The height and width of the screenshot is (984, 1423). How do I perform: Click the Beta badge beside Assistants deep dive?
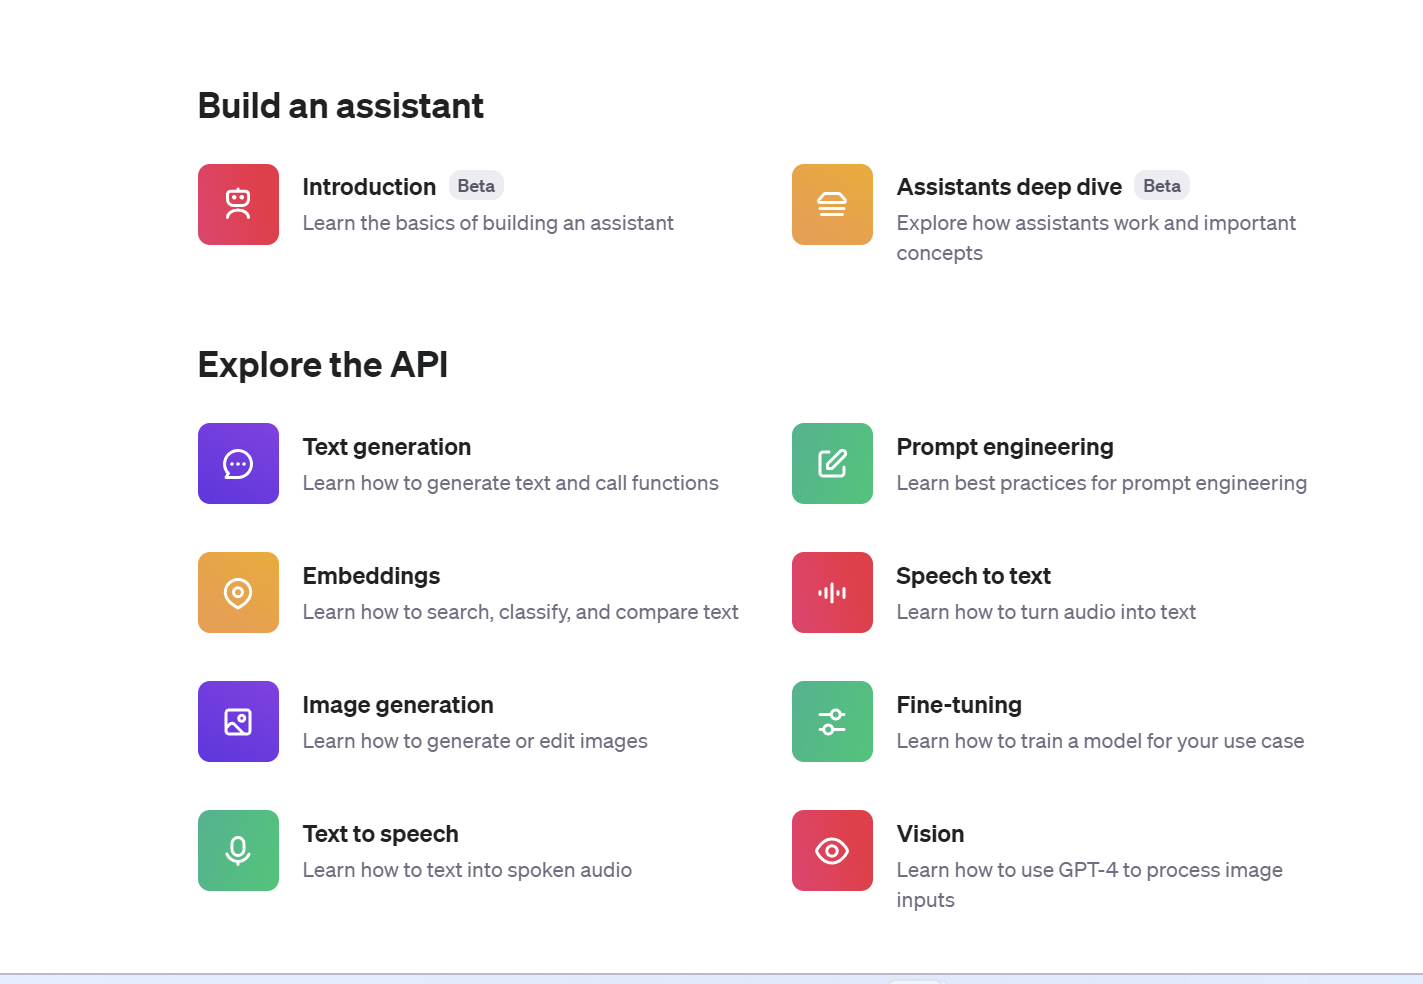(1161, 185)
